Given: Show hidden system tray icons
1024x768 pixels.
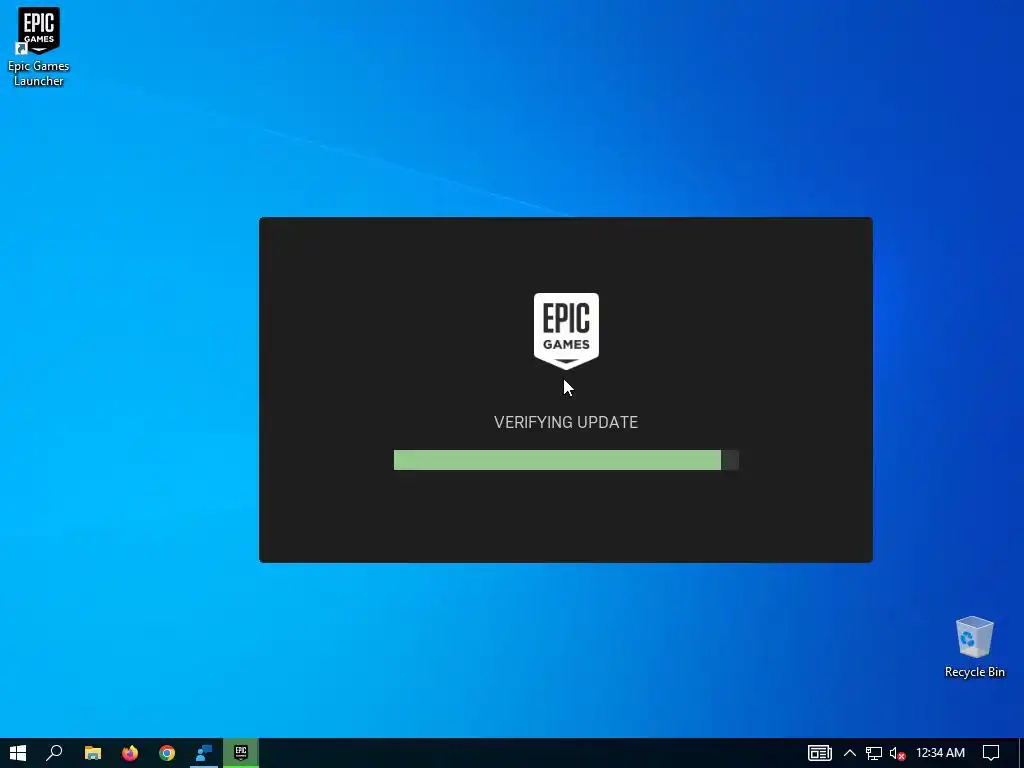Looking at the screenshot, I should (850, 753).
